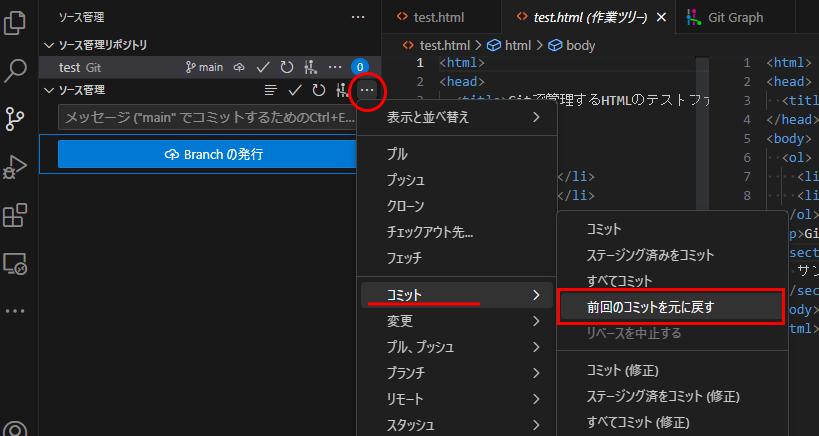Switch to test.html (作業ツリー) tab

[590, 17]
